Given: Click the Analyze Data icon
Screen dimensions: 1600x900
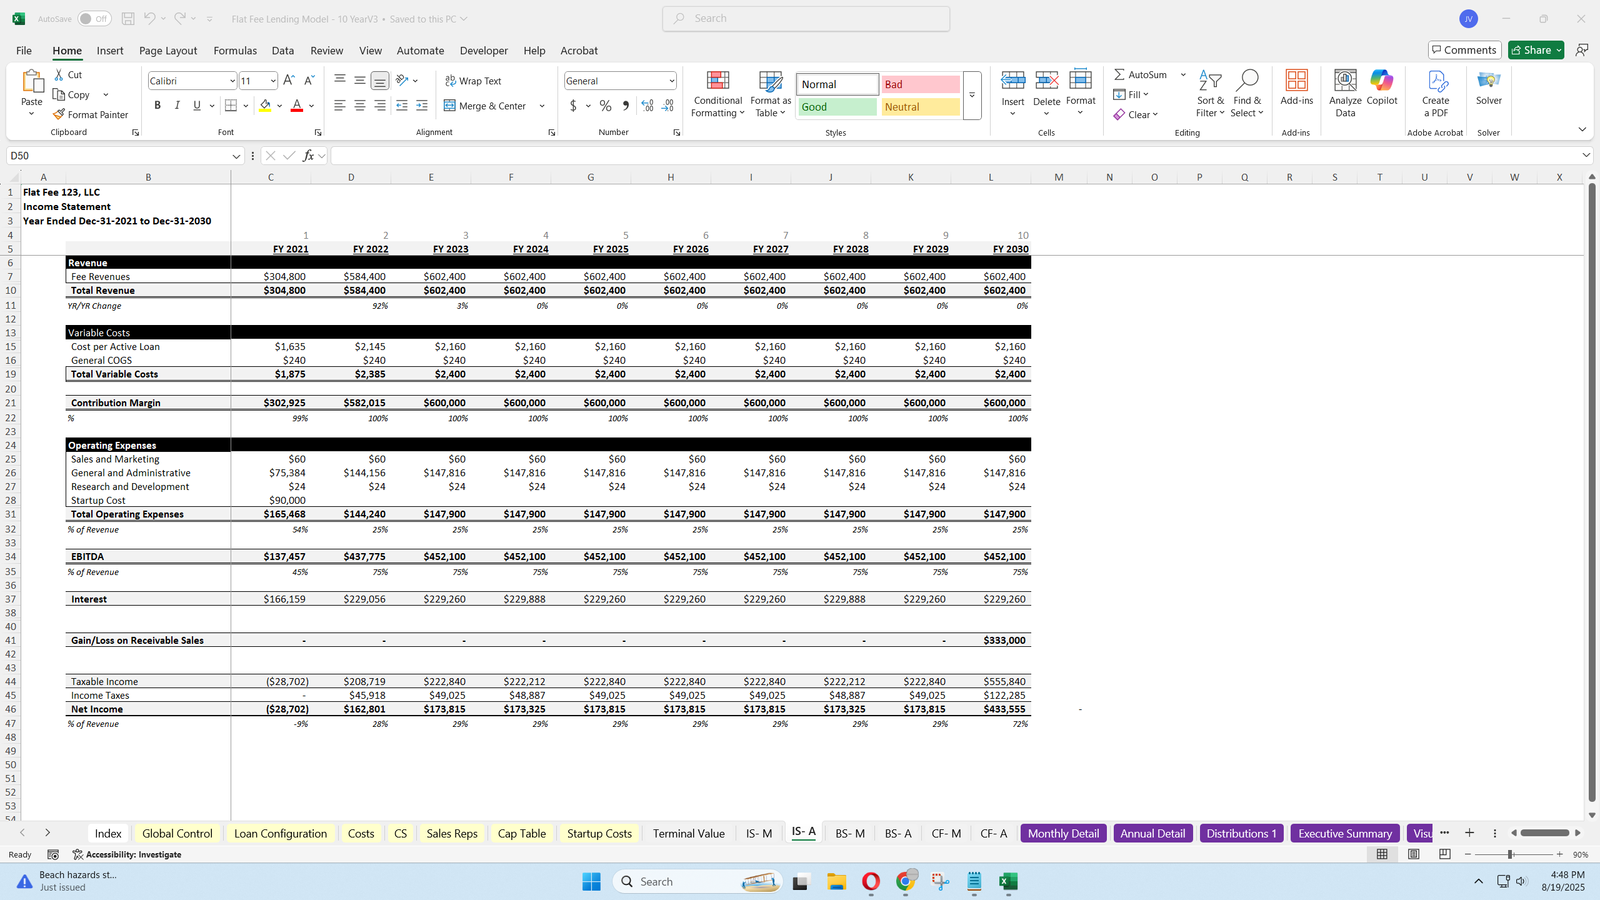Looking at the screenshot, I should click(1345, 94).
